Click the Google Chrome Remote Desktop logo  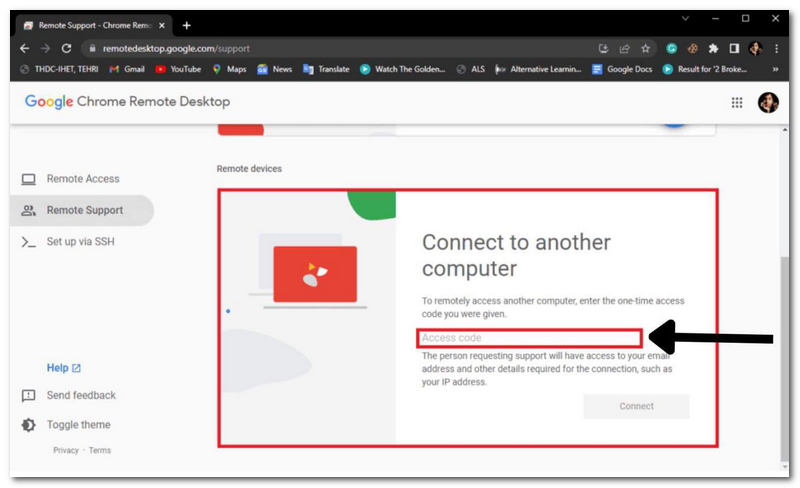[127, 102]
